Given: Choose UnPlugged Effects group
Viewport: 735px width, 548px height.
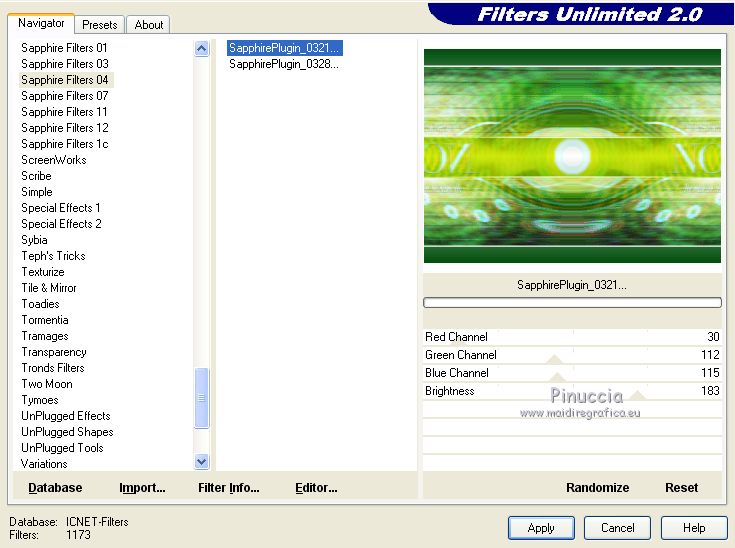Looking at the screenshot, I should 66,416.
